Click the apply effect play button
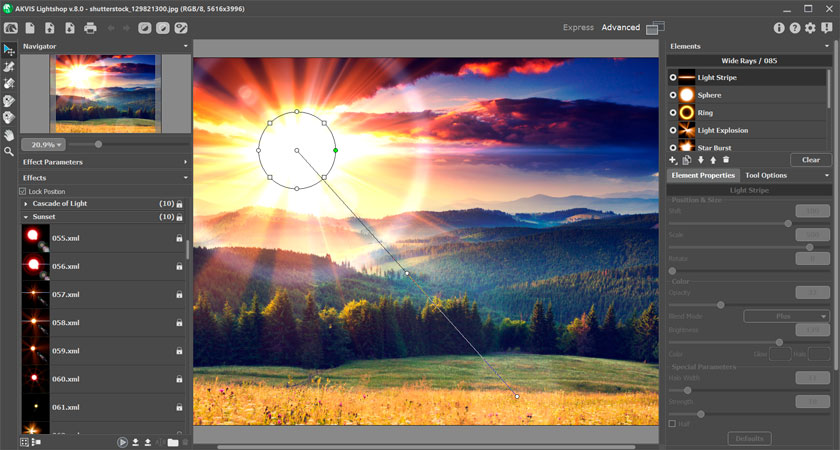The width and height of the screenshot is (840, 450). point(123,442)
